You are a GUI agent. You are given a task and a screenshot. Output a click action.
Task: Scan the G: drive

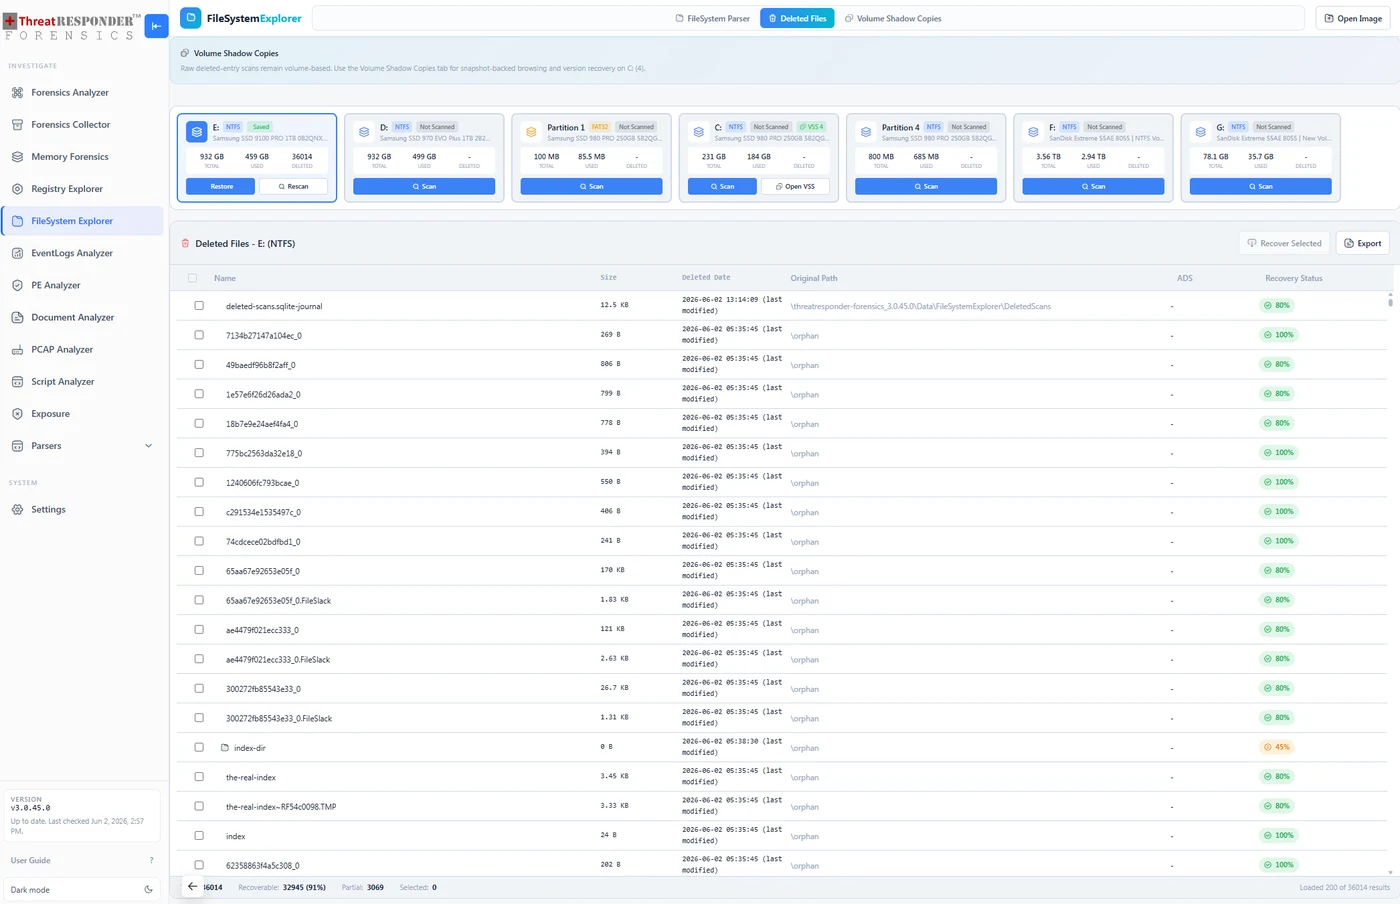coord(1260,186)
